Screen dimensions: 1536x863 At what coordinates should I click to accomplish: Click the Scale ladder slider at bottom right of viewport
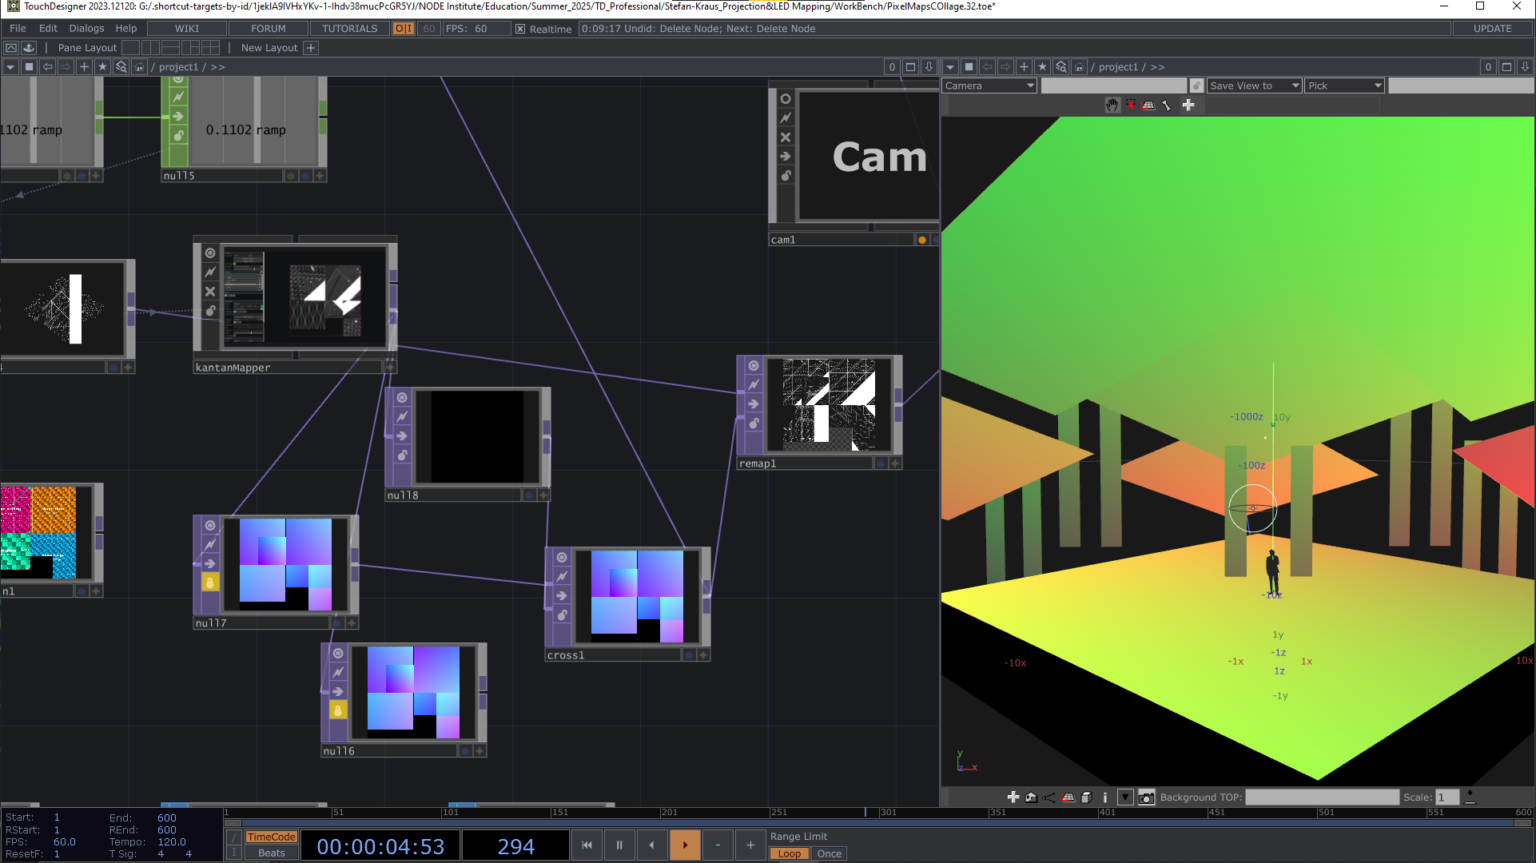pyautogui.click(x=1469, y=797)
